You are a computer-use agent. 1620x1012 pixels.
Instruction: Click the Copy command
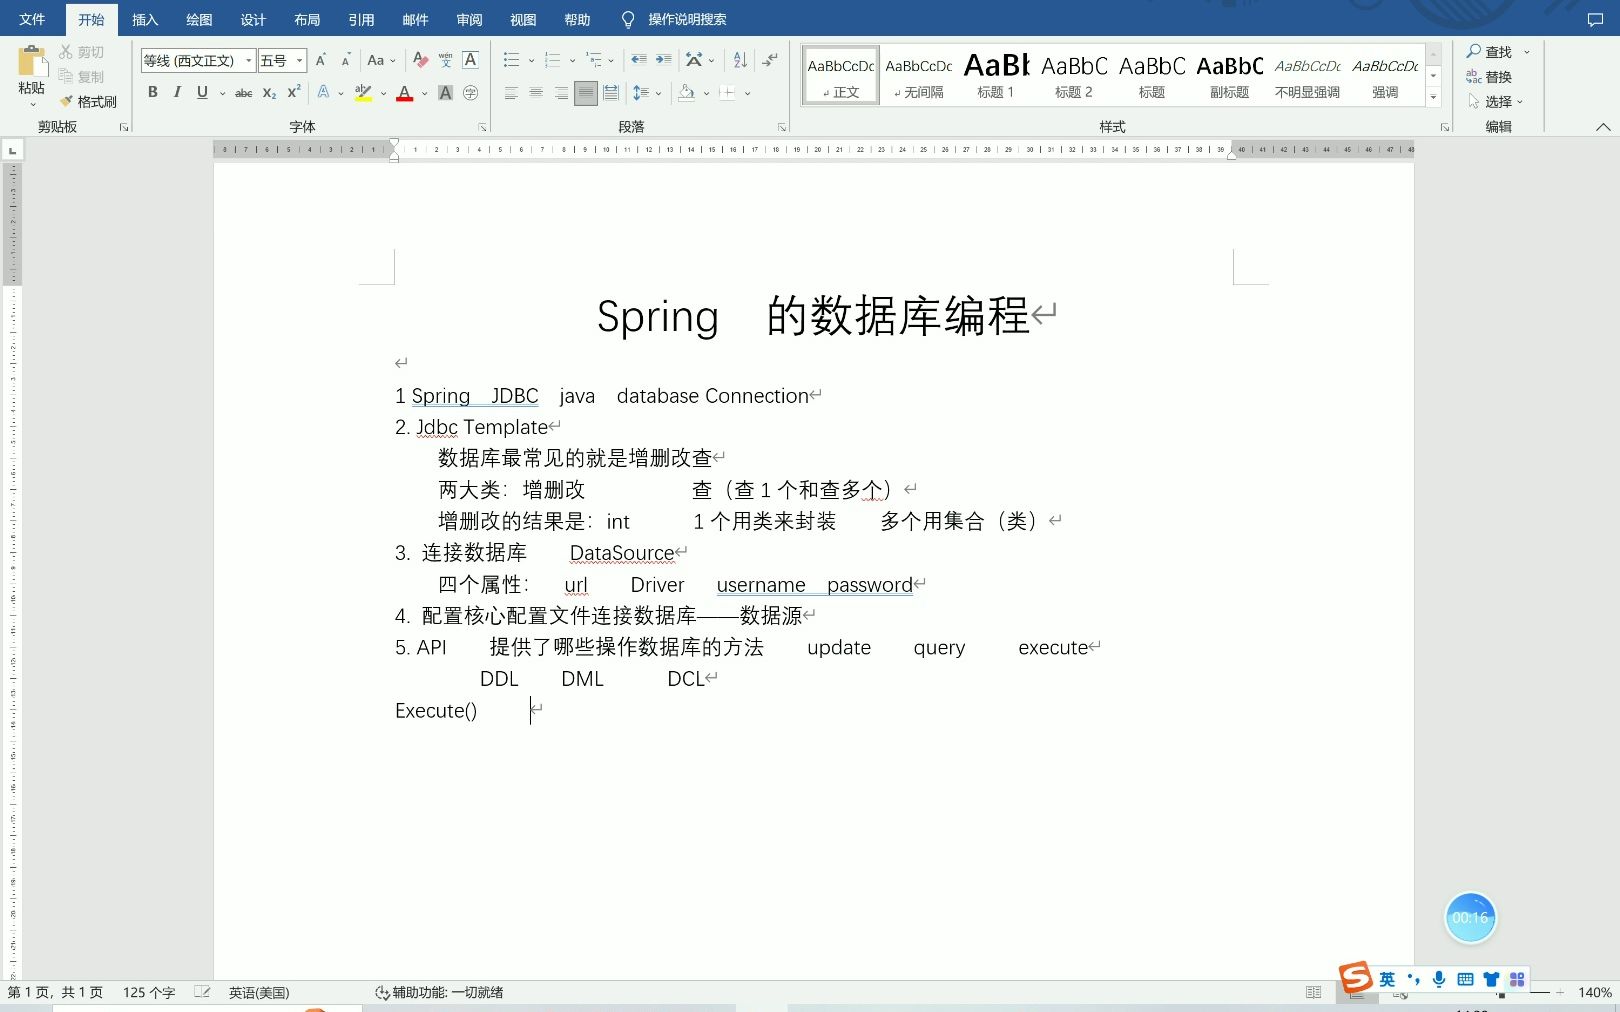pos(81,76)
